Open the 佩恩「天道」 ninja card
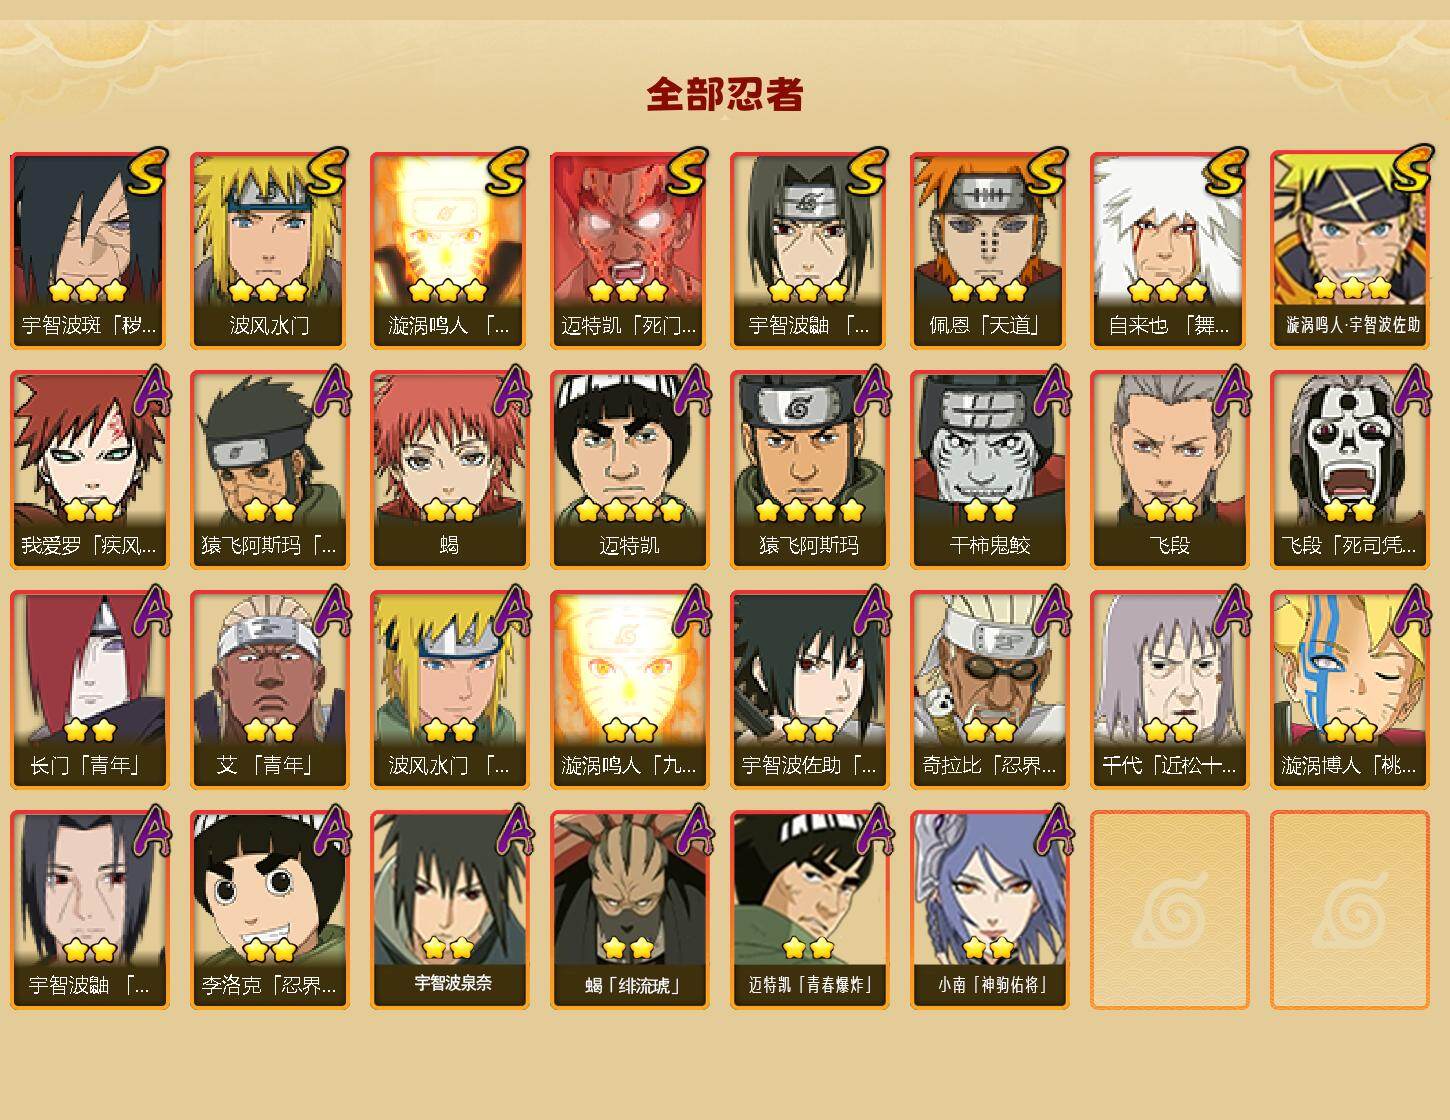Viewport: 1450px width, 1120px height. click(x=989, y=250)
